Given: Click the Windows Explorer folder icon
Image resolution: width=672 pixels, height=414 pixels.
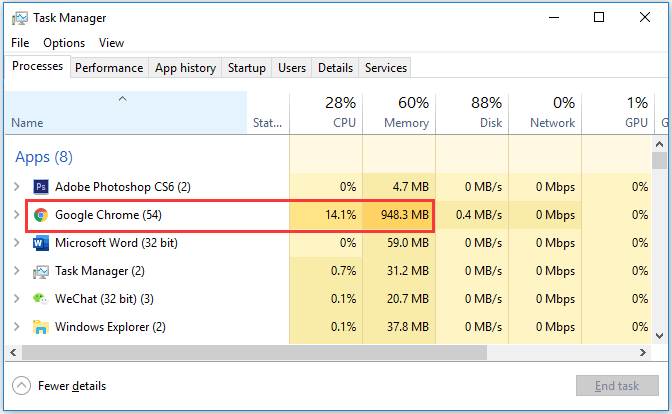Looking at the screenshot, I should coord(41,327).
